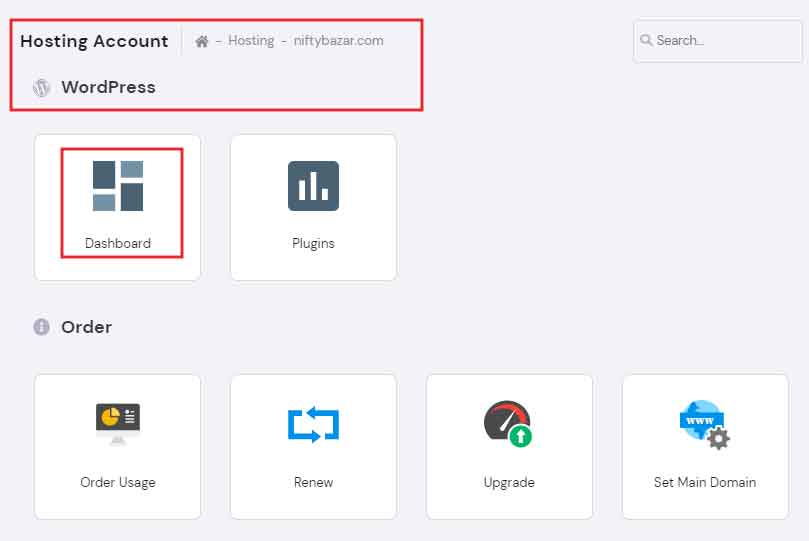Click the Hosting Account page title
Image resolution: width=809 pixels, height=541 pixels.
94,41
